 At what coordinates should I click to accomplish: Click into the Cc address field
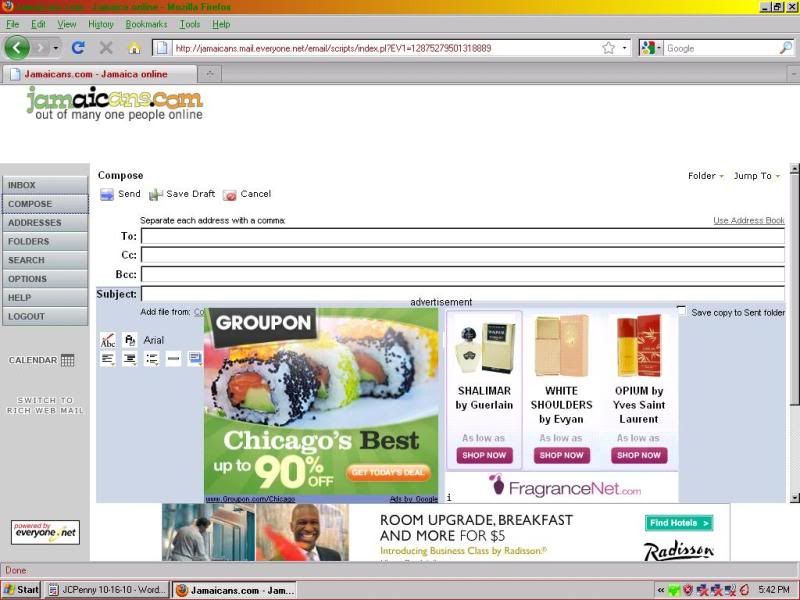pyautogui.click(x=463, y=255)
